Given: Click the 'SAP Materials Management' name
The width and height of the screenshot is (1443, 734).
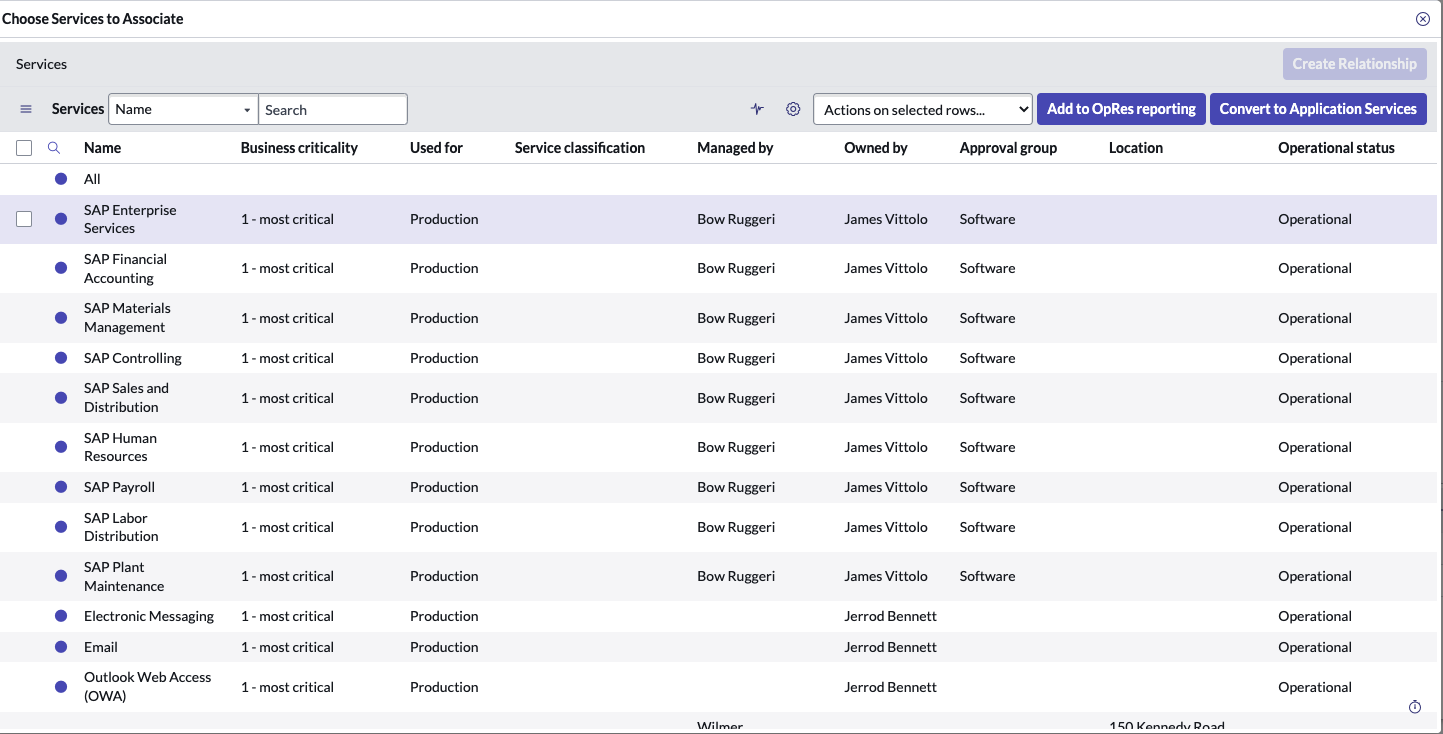Looking at the screenshot, I should [x=127, y=318].
